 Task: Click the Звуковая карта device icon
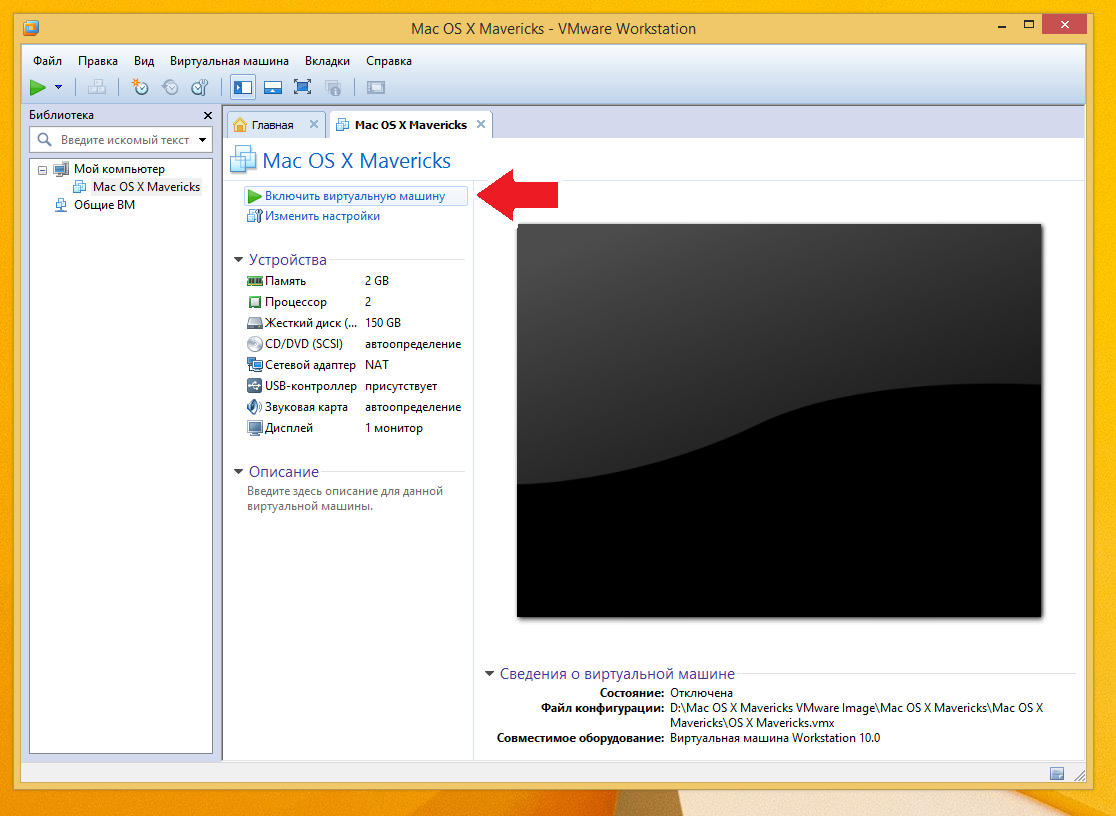(255, 407)
